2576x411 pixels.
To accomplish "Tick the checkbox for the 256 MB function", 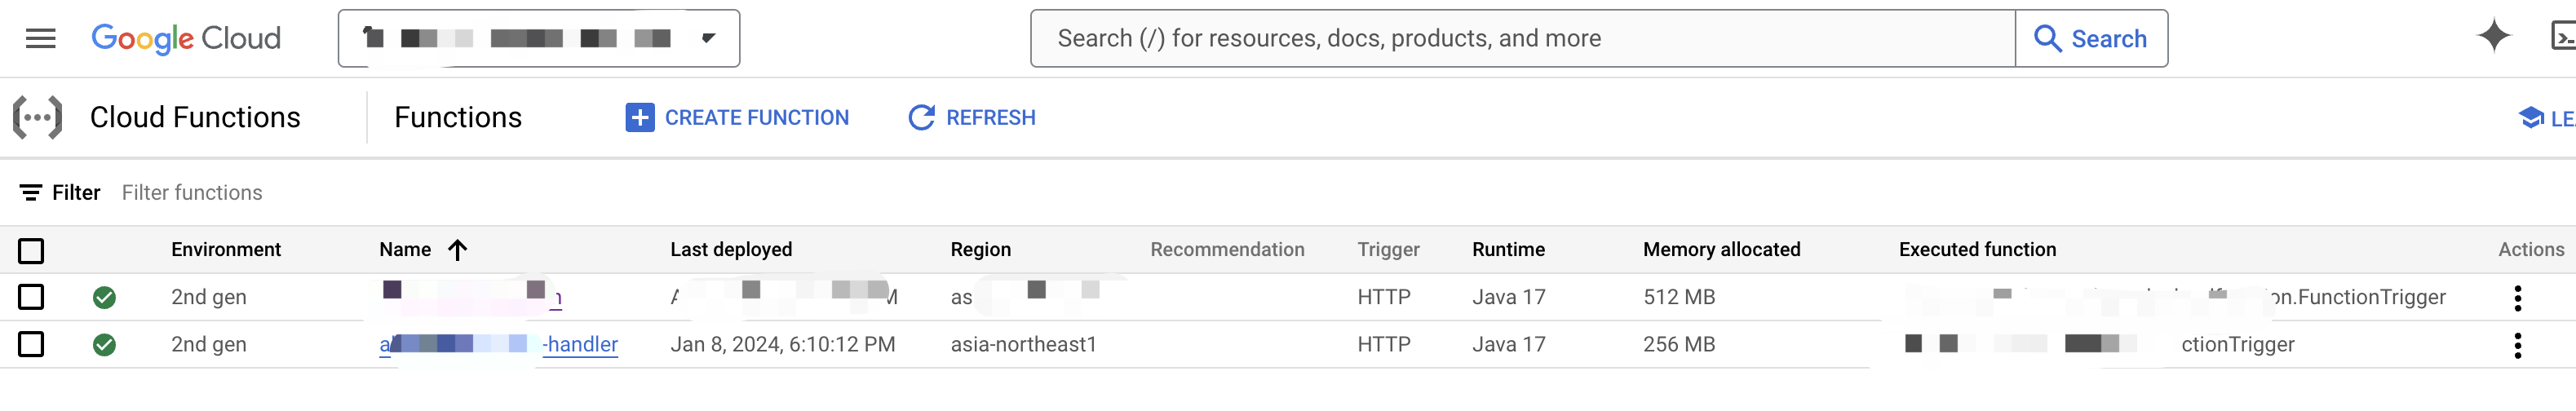I will 32,345.
